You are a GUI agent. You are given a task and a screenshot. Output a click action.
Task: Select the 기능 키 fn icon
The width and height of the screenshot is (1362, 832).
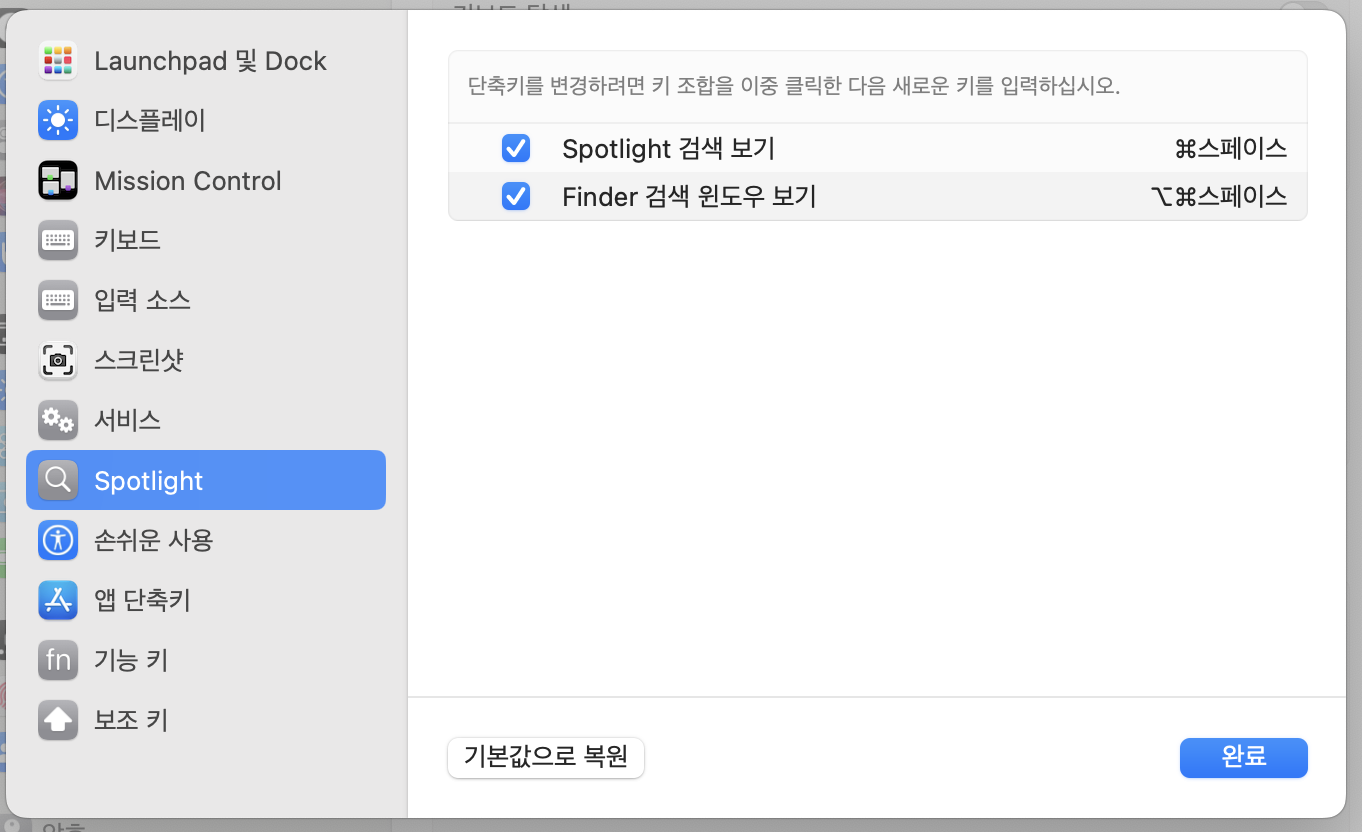coord(58,660)
